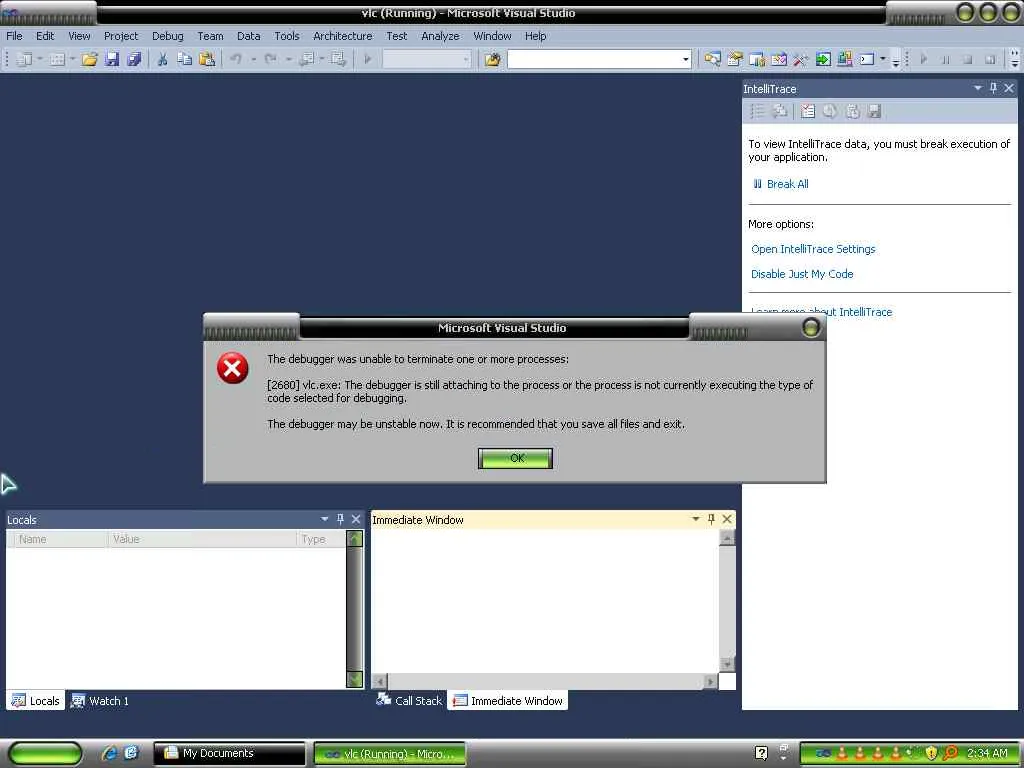Screen dimensions: 1024x768
Task: Click the Save All icon
Action: (134, 59)
